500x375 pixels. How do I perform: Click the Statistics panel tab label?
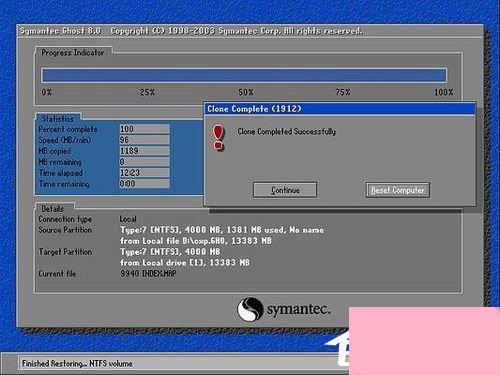point(58,119)
